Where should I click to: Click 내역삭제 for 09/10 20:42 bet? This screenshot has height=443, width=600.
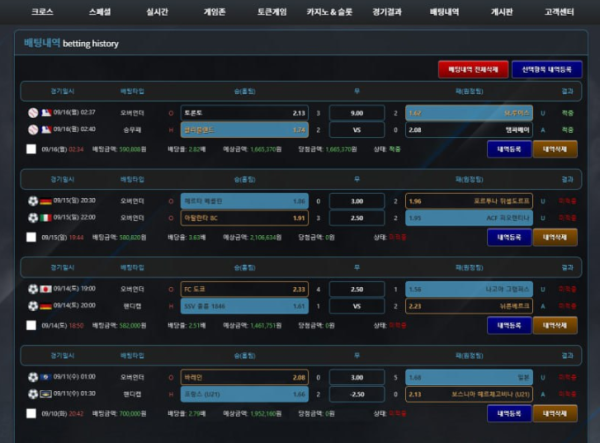pos(555,413)
